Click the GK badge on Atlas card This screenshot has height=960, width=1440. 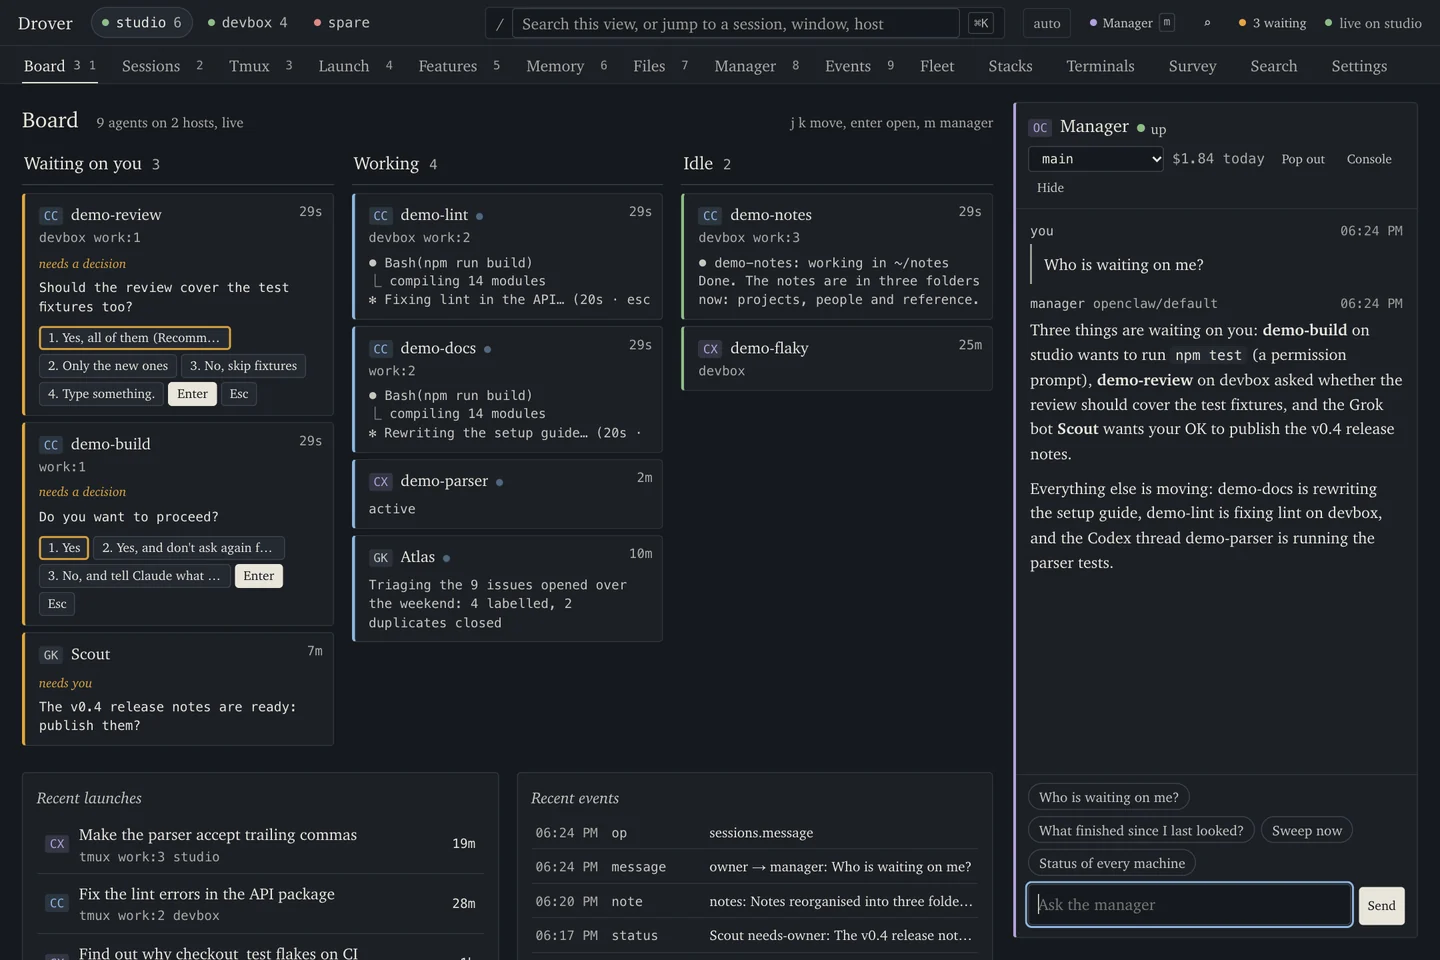pos(381,558)
